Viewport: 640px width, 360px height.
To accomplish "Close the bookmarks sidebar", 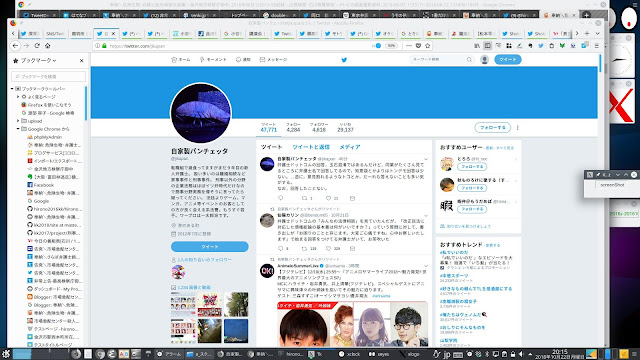I will click(82, 60).
